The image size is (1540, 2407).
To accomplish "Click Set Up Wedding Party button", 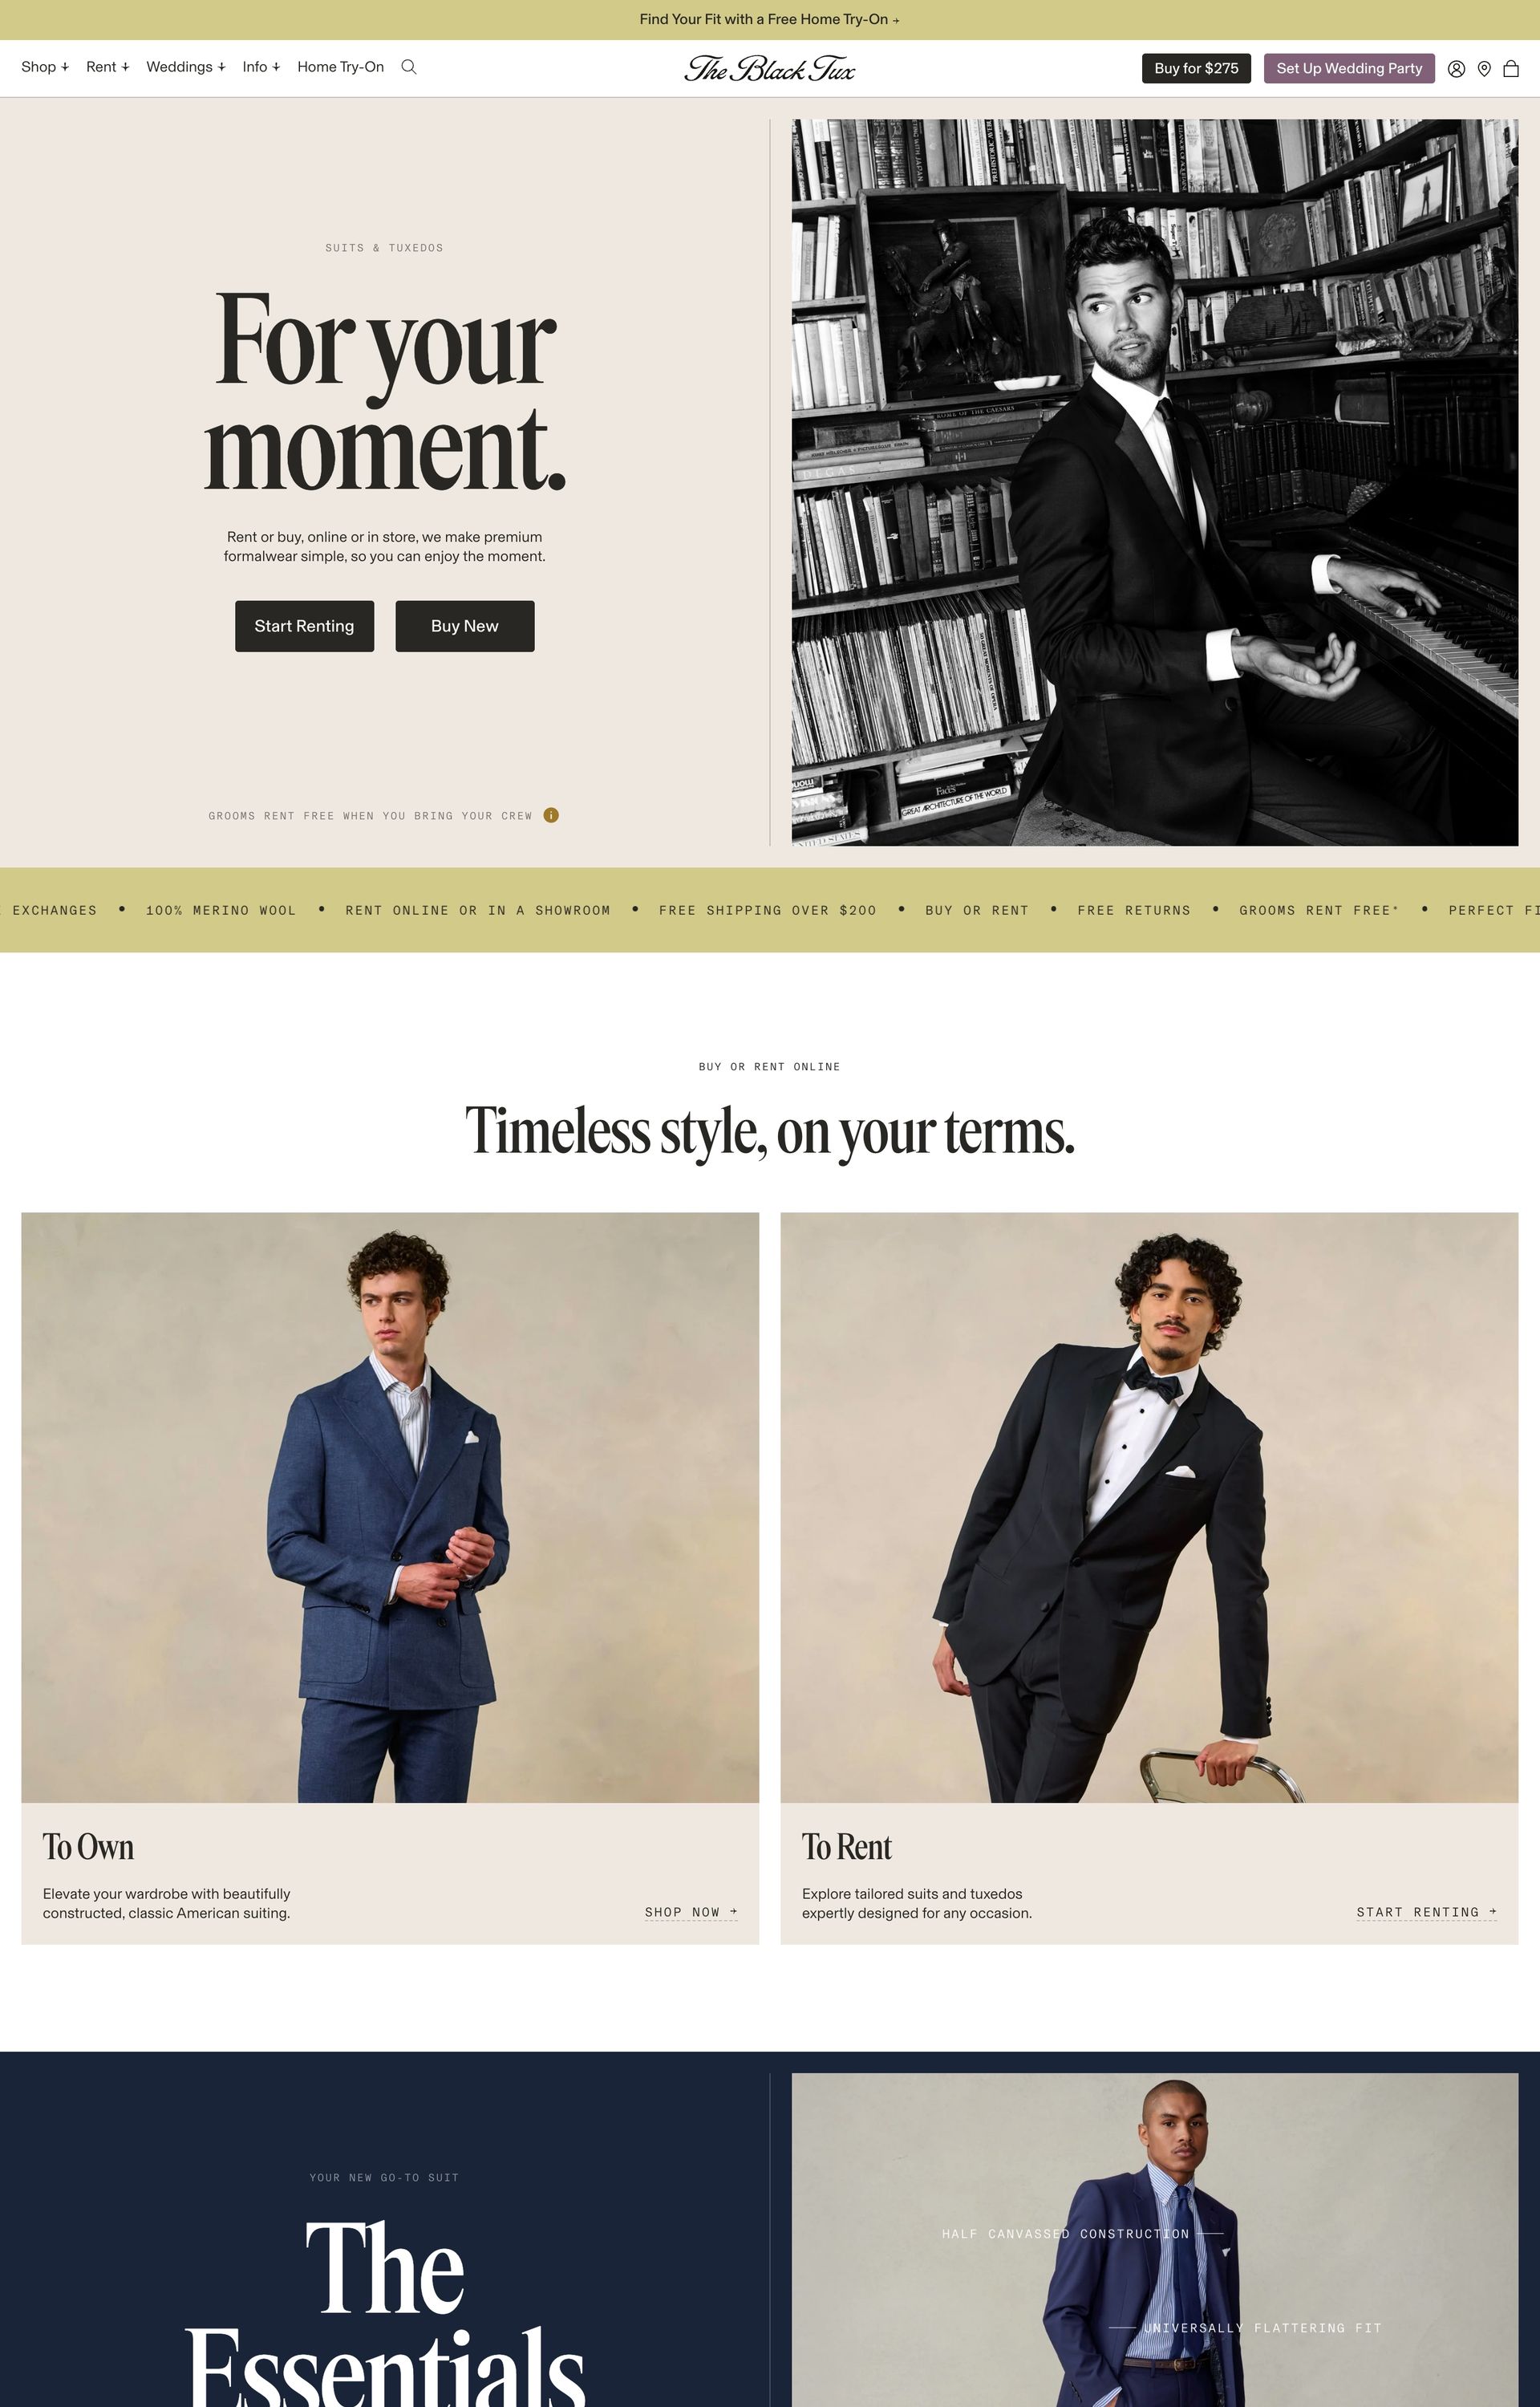I will [1349, 68].
